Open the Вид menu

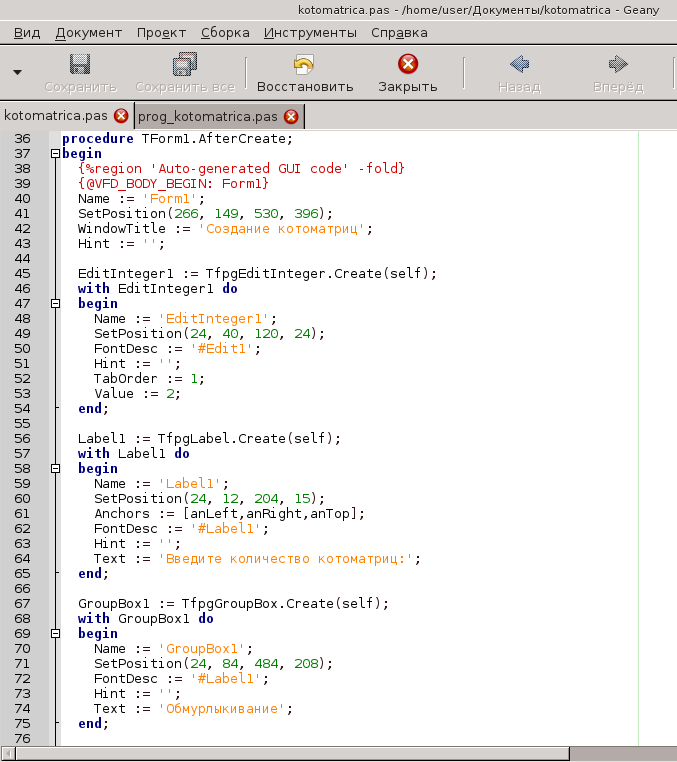[x=28, y=32]
